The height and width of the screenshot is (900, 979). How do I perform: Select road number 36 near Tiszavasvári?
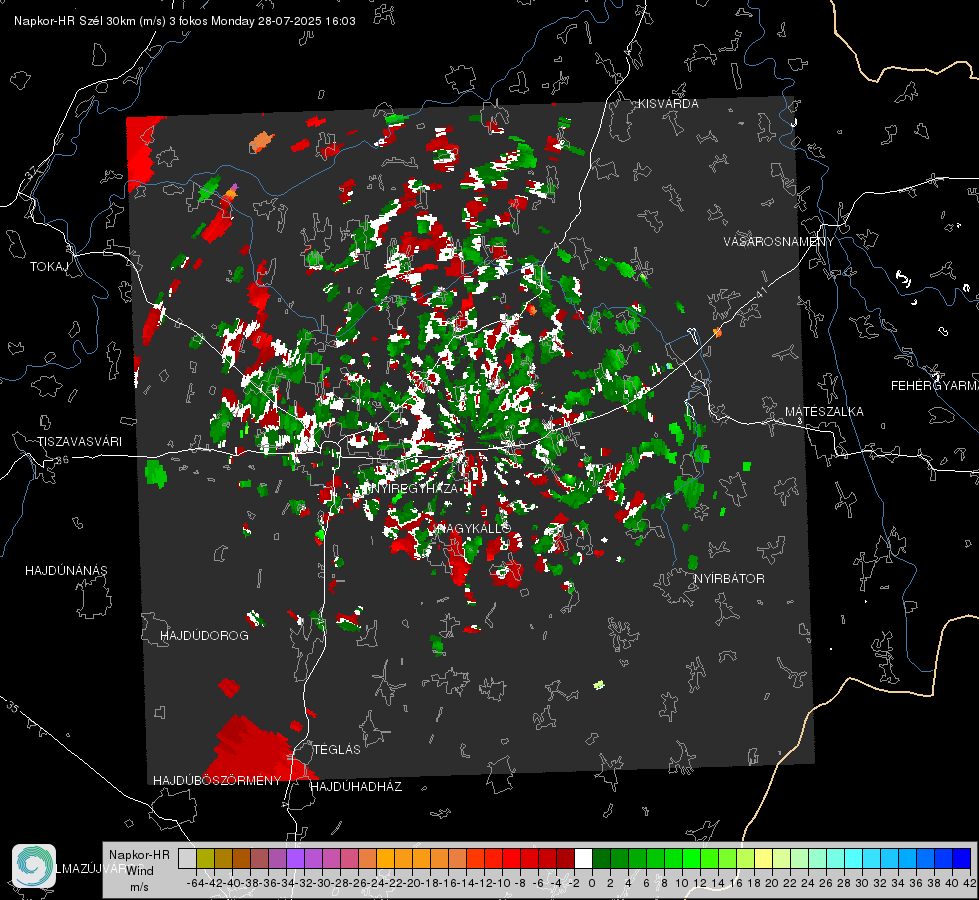point(62,460)
